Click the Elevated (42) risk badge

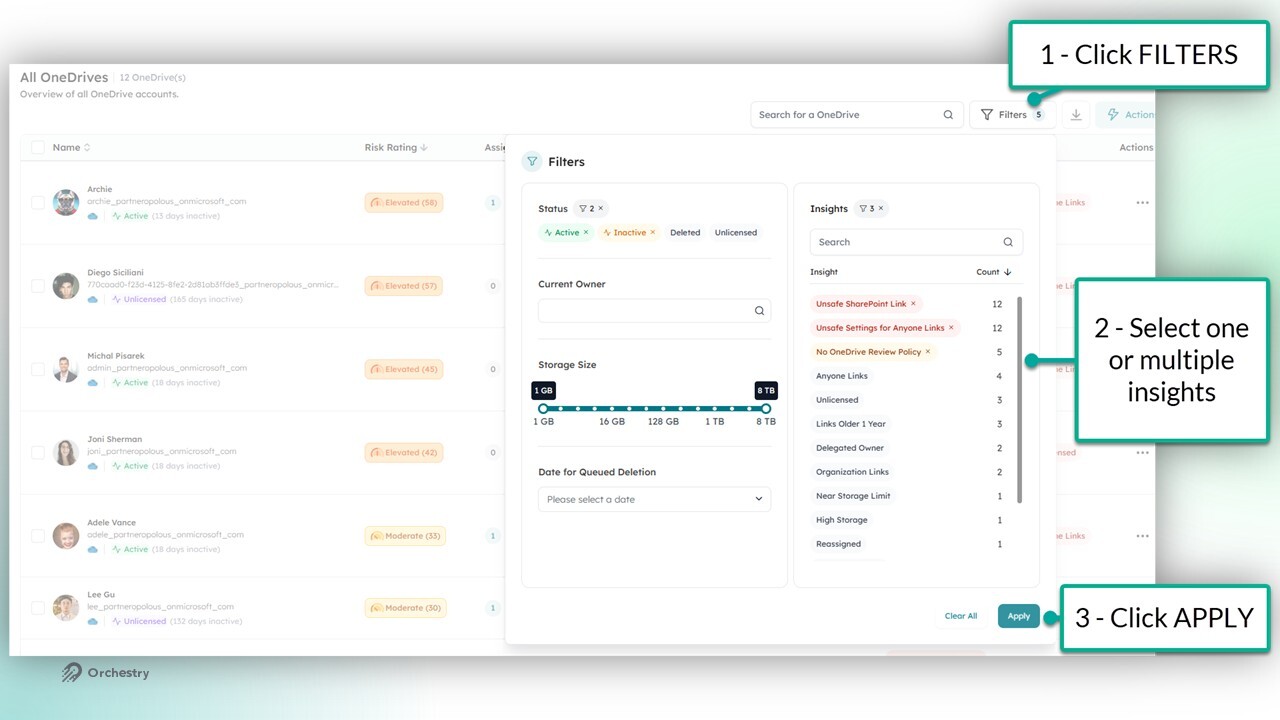(404, 452)
